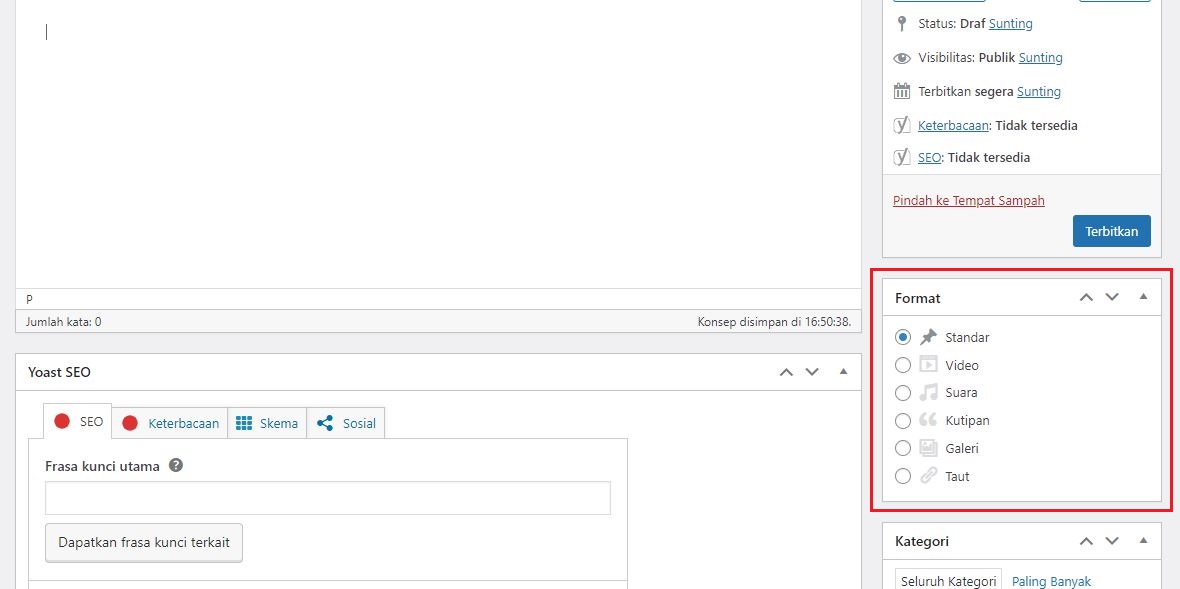Choose the Suara format option
The height and width of the screenshot is (589, 1180).
pyautogui.click(x=903, y=392)
